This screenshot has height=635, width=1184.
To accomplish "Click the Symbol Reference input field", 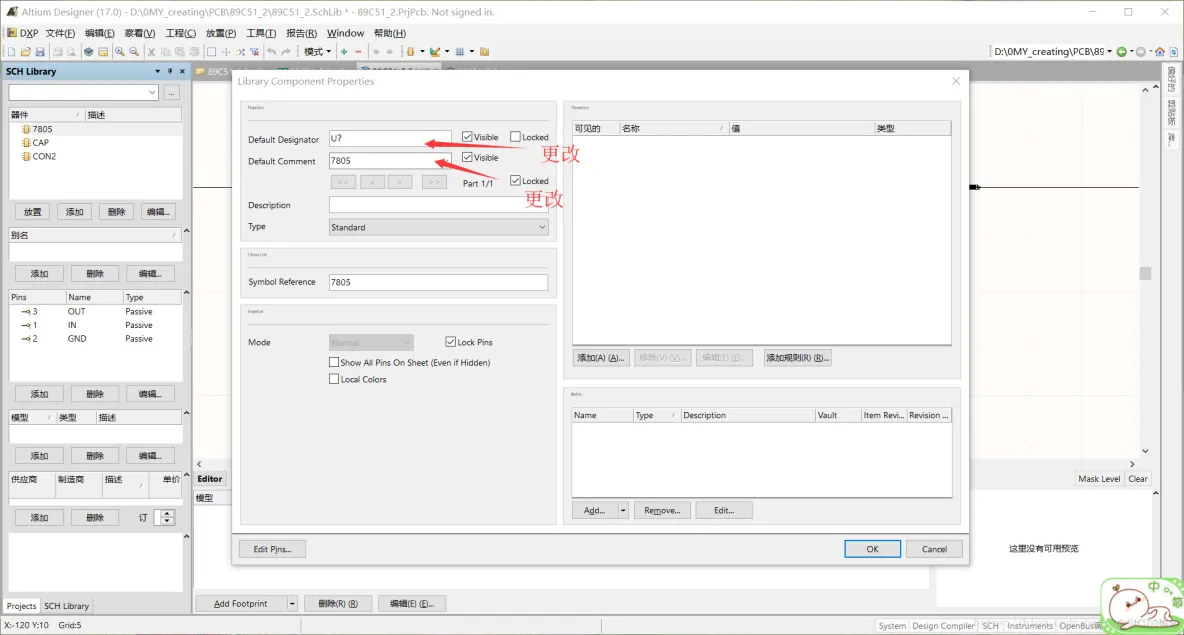I will tap(438, 282).
